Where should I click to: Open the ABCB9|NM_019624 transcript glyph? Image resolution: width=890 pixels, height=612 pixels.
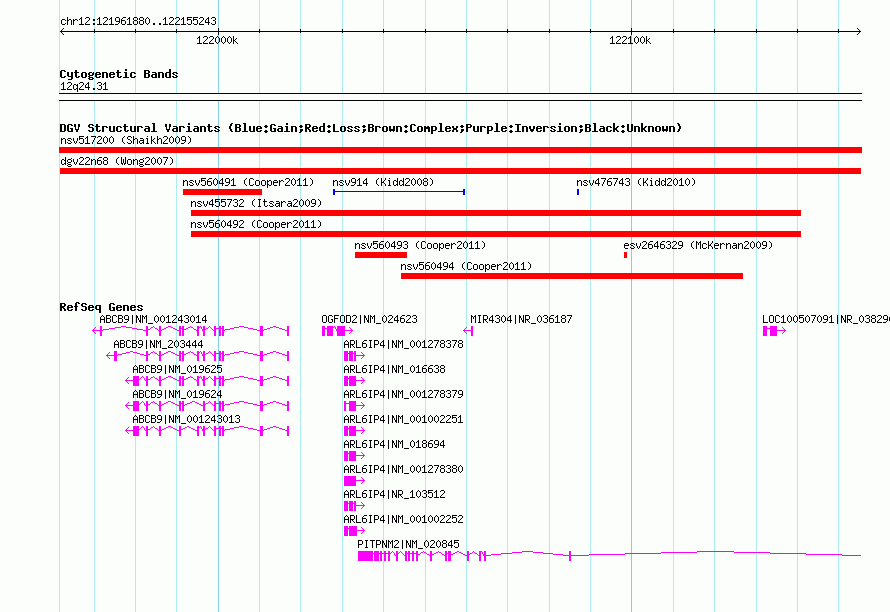pos(207,406)
